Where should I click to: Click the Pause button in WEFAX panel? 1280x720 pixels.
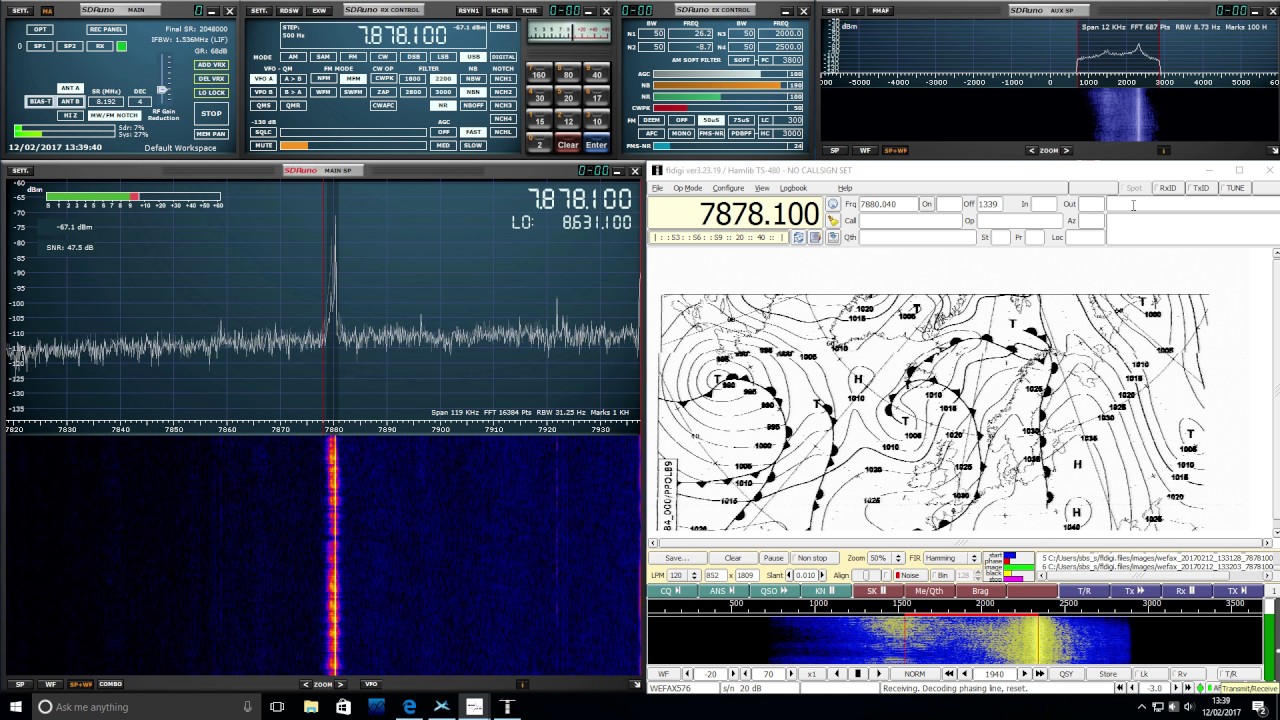point(773,558)
